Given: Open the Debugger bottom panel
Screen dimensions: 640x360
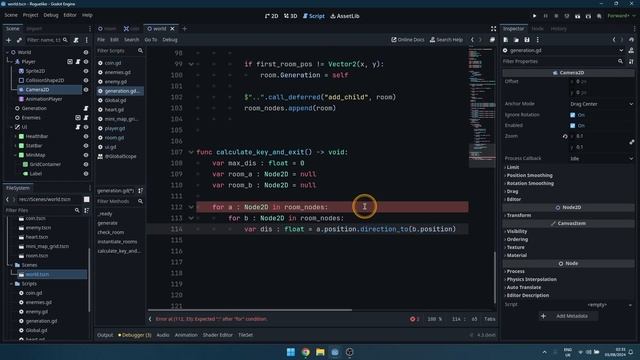Looking at the screenshot, I should click(135, 335).
